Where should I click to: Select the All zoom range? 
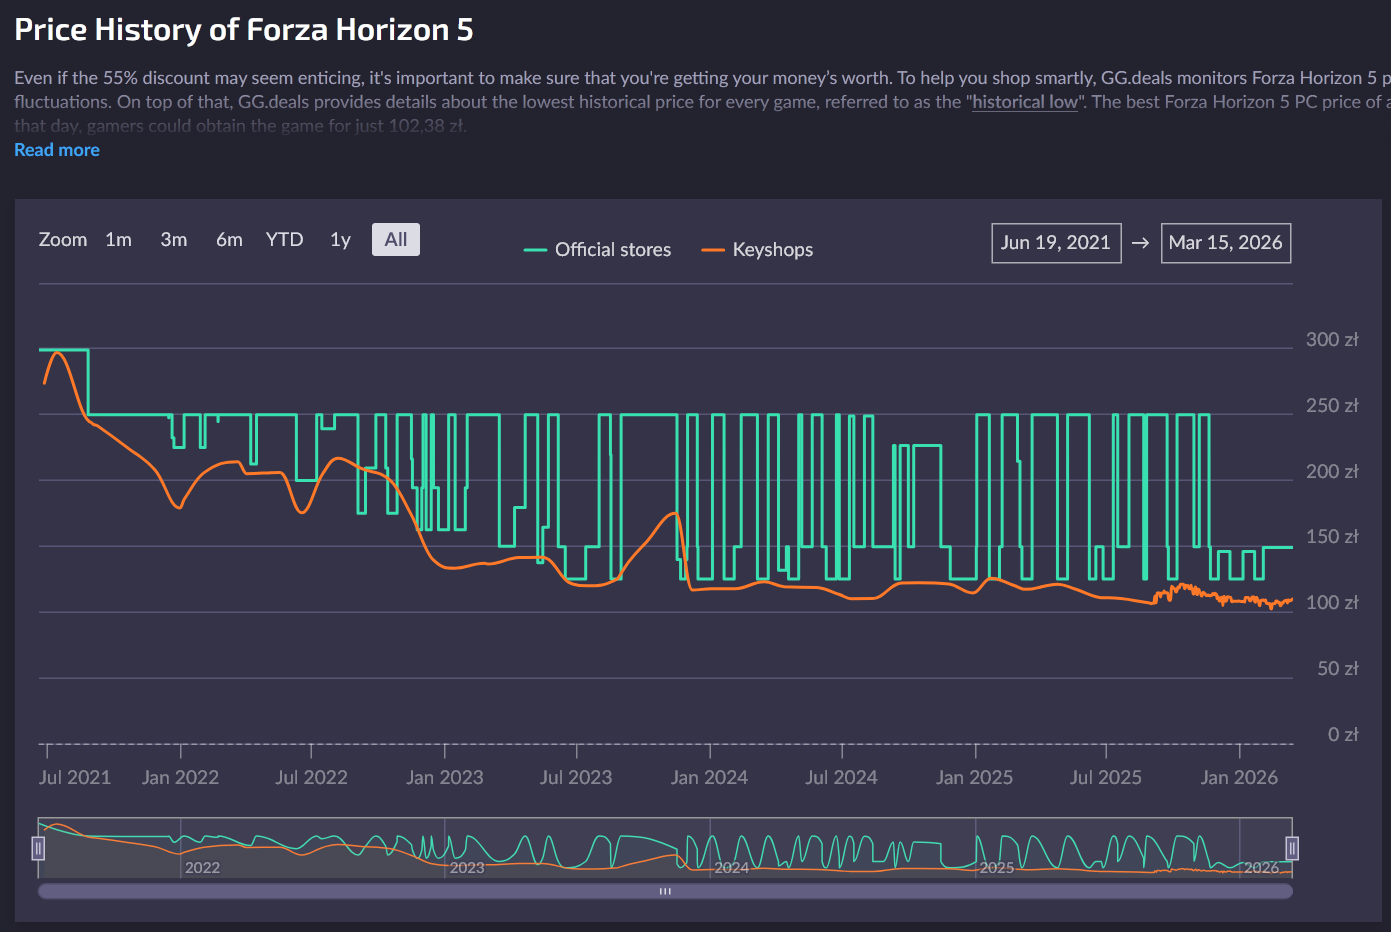point(396,240)
